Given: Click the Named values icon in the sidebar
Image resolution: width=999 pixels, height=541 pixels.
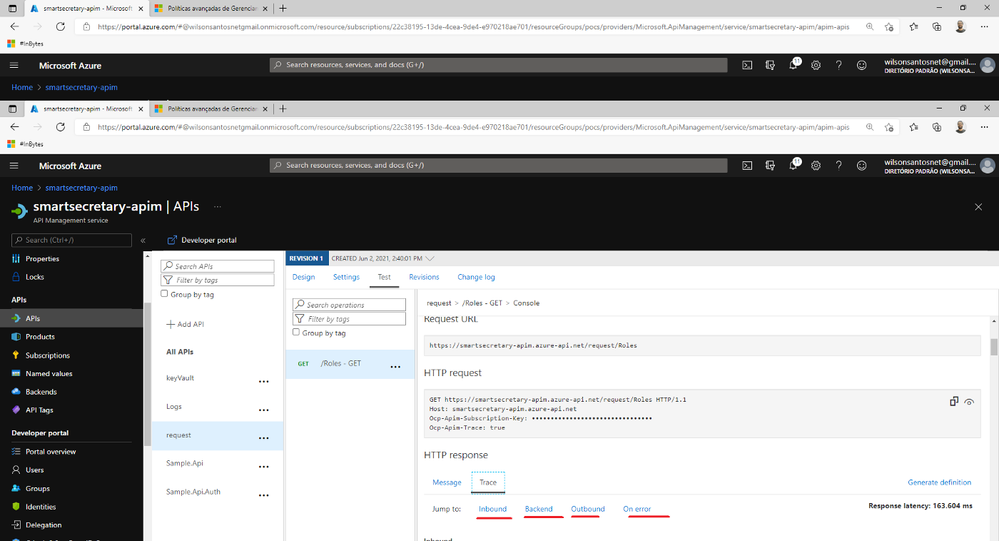Looking at the screenshot, I should click(16, 373).
